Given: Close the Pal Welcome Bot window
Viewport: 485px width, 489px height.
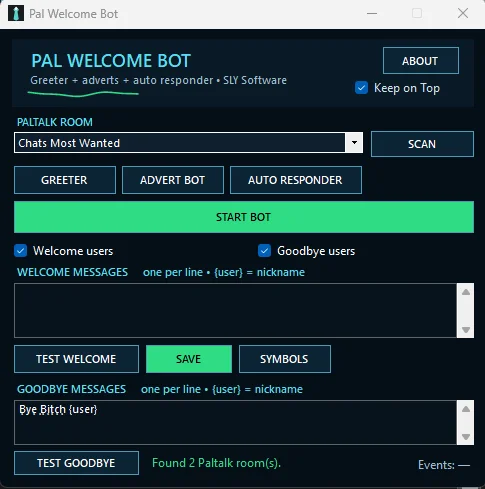Looking at the screenshot, I should [x=463, y=14].
